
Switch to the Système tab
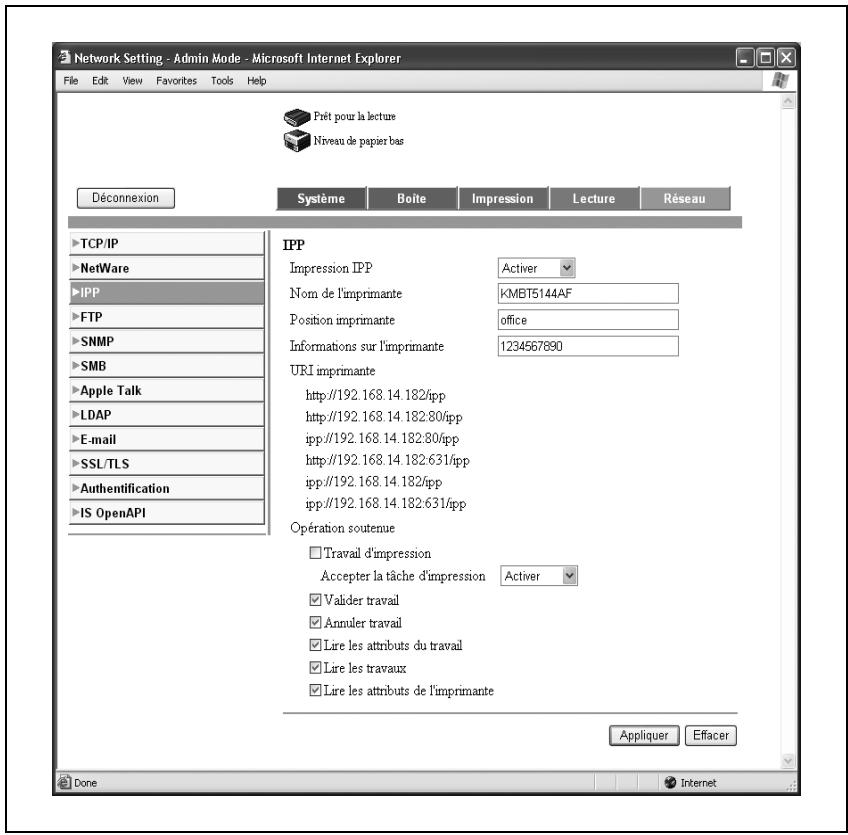tap(321, 198)
